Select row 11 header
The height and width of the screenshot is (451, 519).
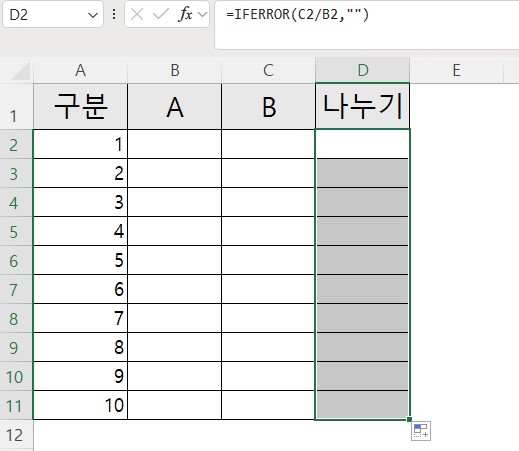pos(16,405)
